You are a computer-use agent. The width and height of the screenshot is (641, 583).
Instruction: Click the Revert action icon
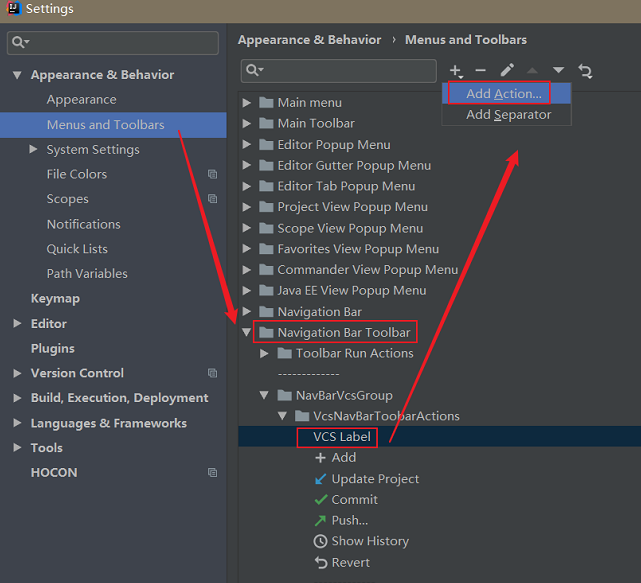(320, 563)
